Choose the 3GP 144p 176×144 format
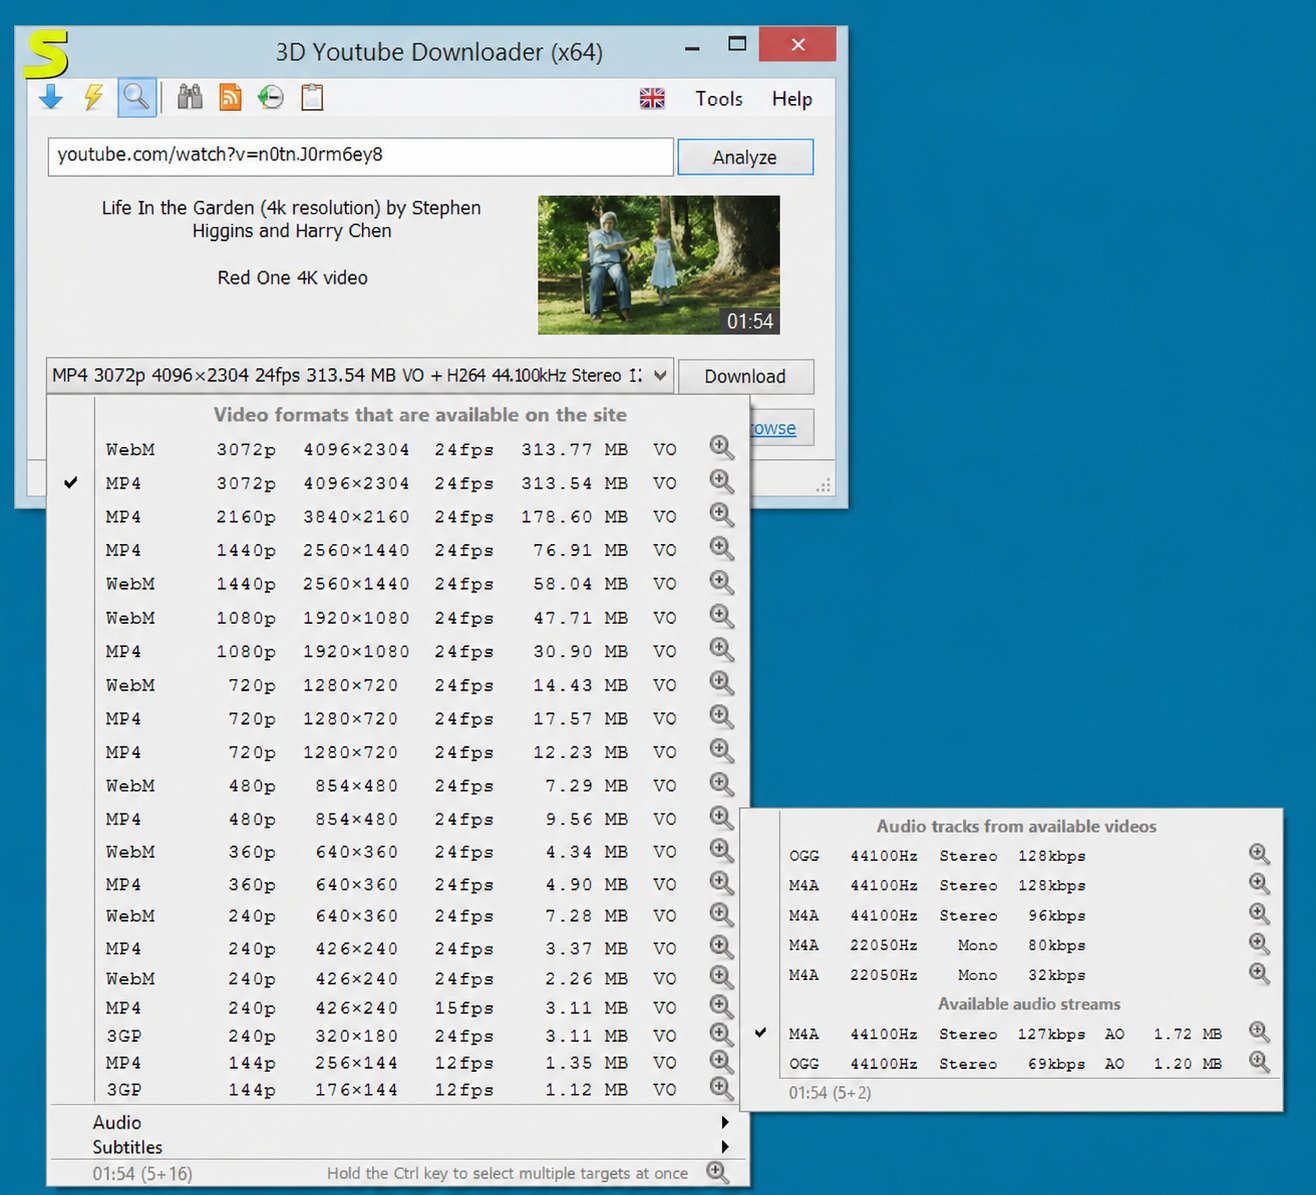This screenshot has height=1195, width=1316. tap(398, 1090)
